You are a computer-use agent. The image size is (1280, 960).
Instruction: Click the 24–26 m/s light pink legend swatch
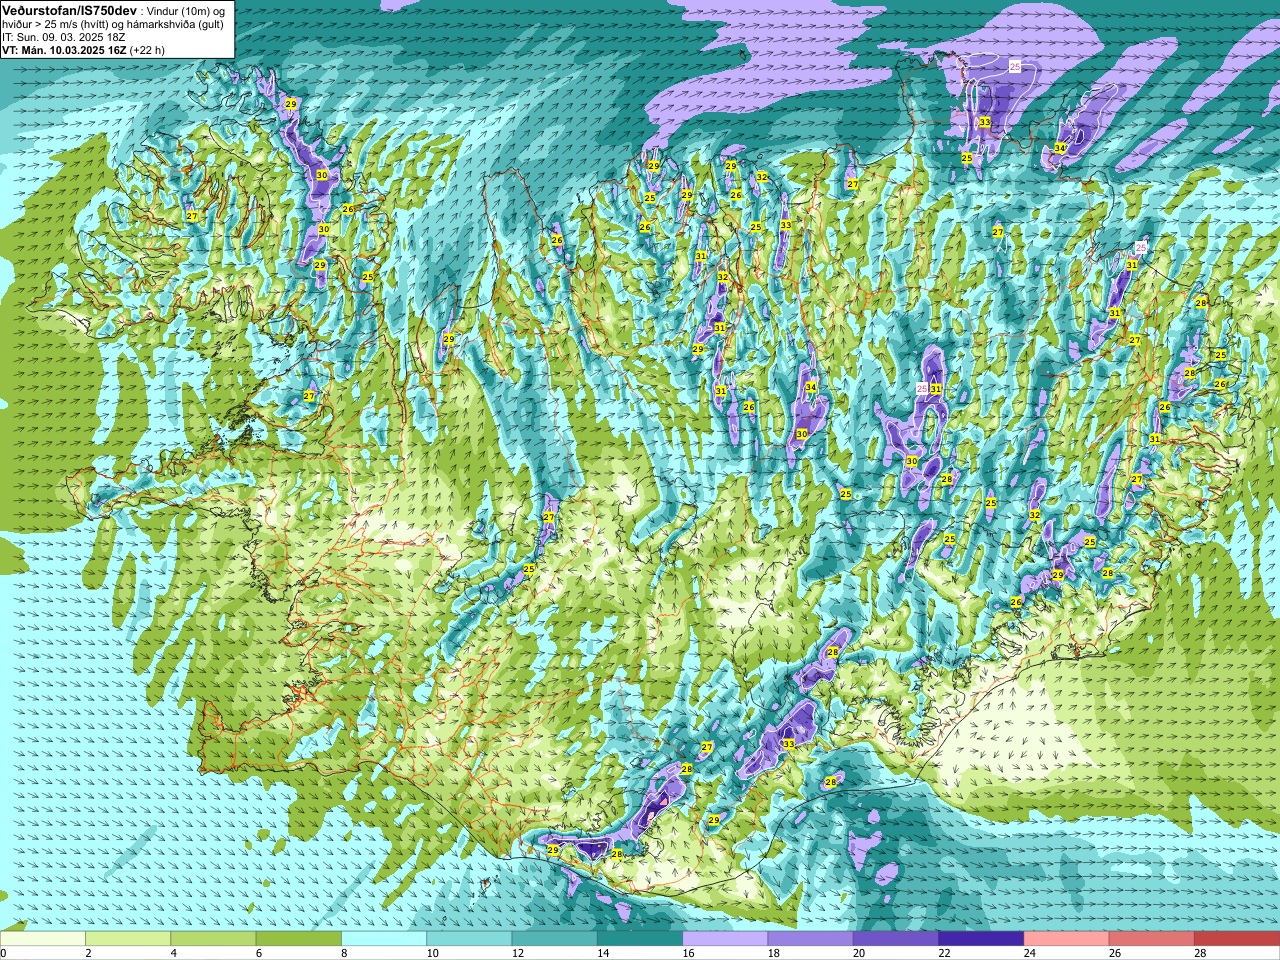tap(1067, 939)
